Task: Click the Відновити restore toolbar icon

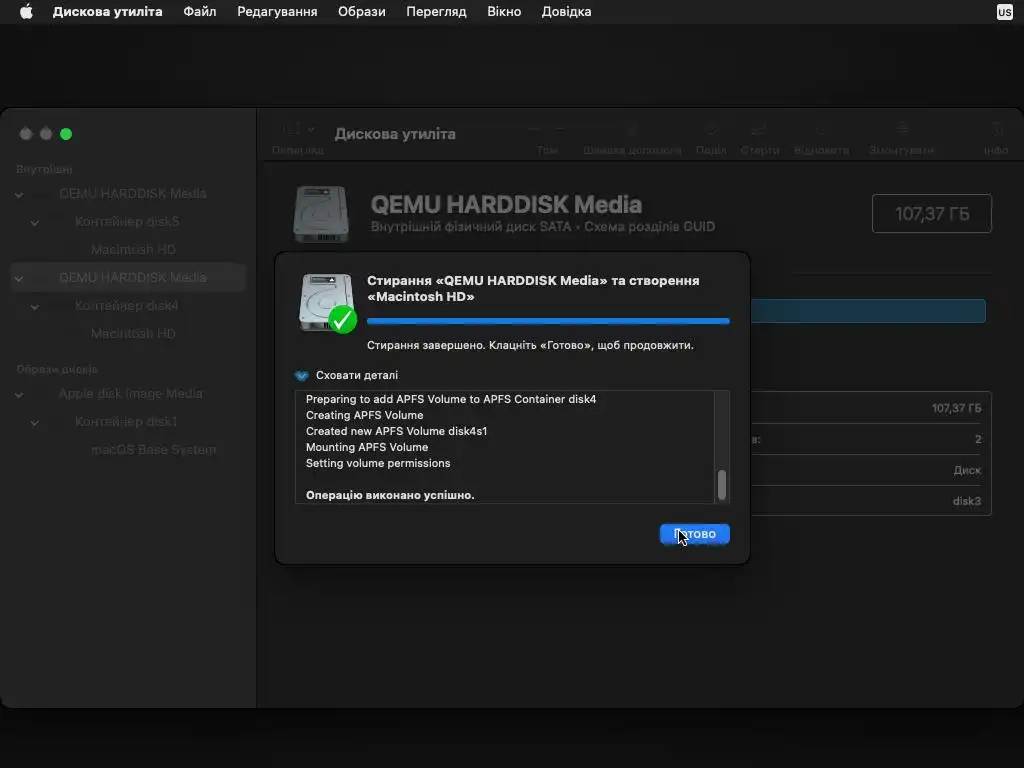Action: (x=822, y=130)
